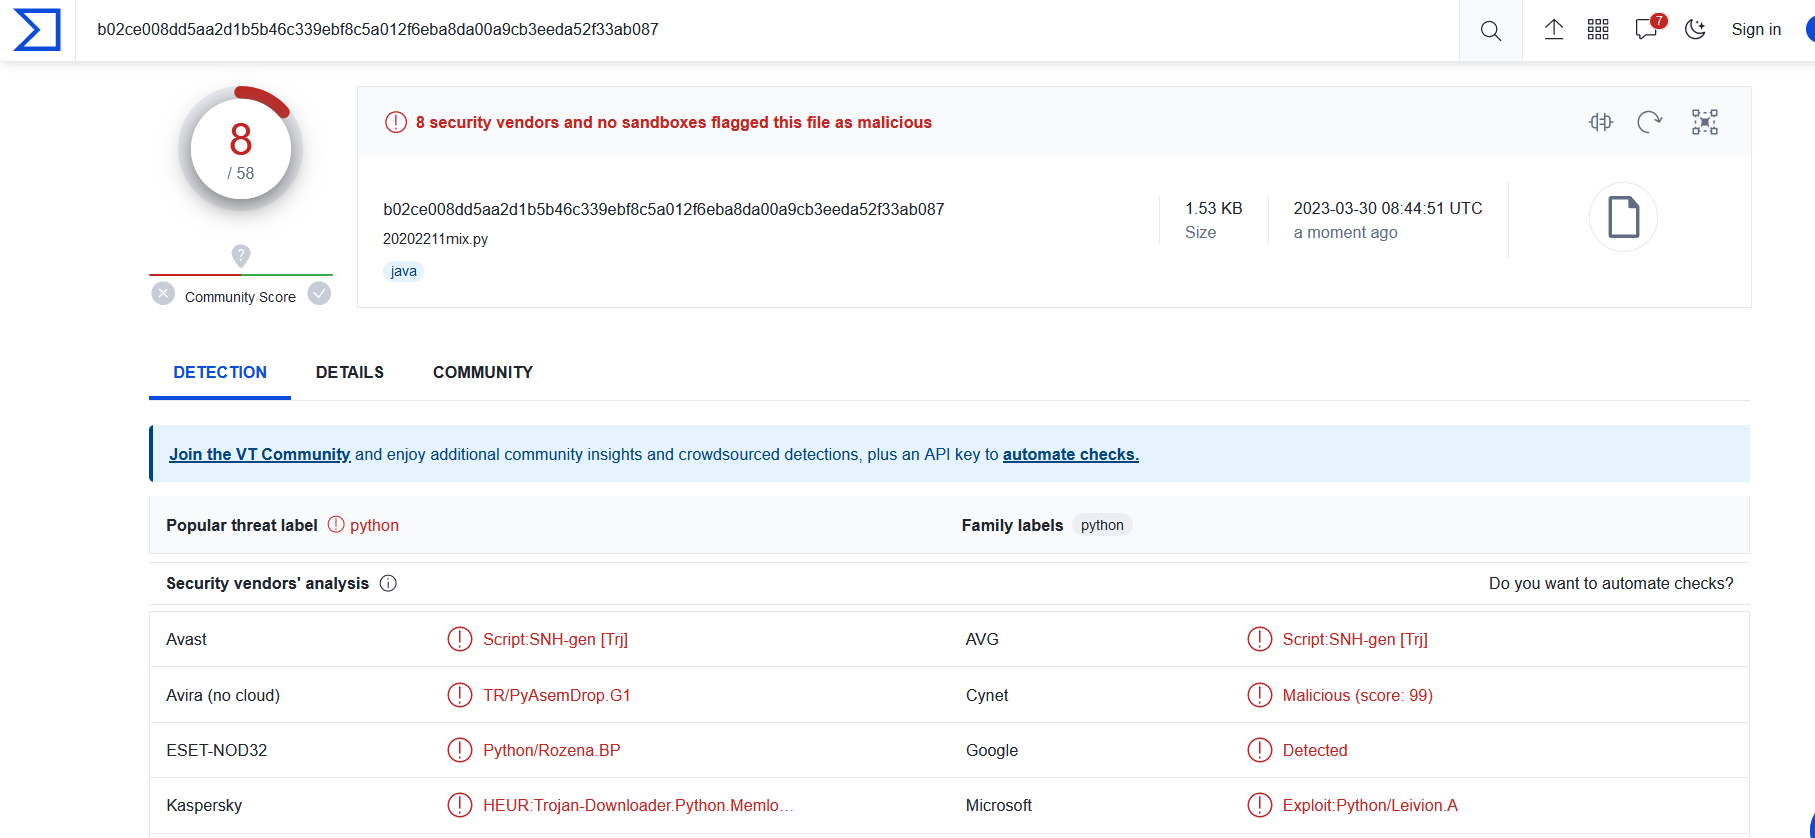Click the automate checks link
The width and height of the screenshot is (1815, 838).
1070,454
